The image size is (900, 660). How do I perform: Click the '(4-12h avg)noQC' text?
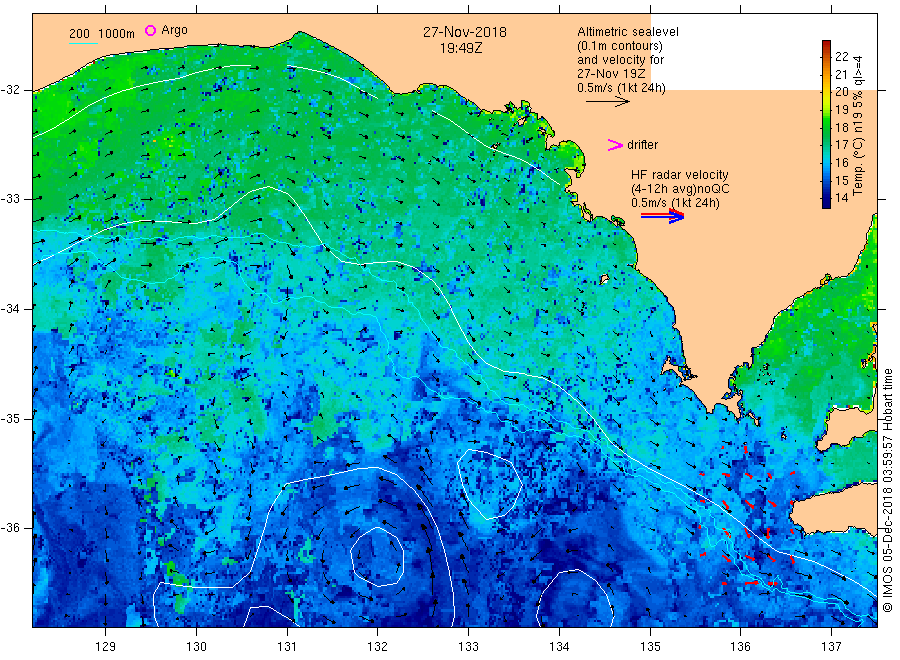tap(680, 189)
